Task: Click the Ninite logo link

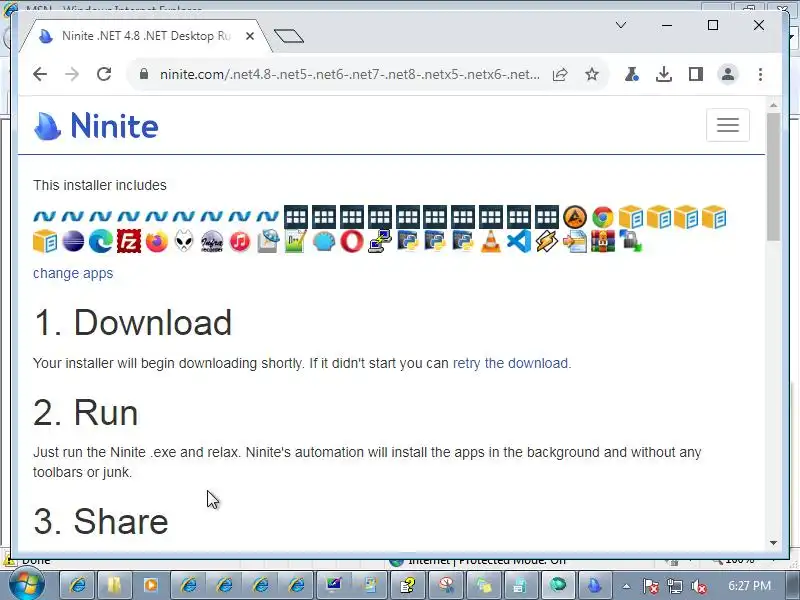Action: (96, 126)
